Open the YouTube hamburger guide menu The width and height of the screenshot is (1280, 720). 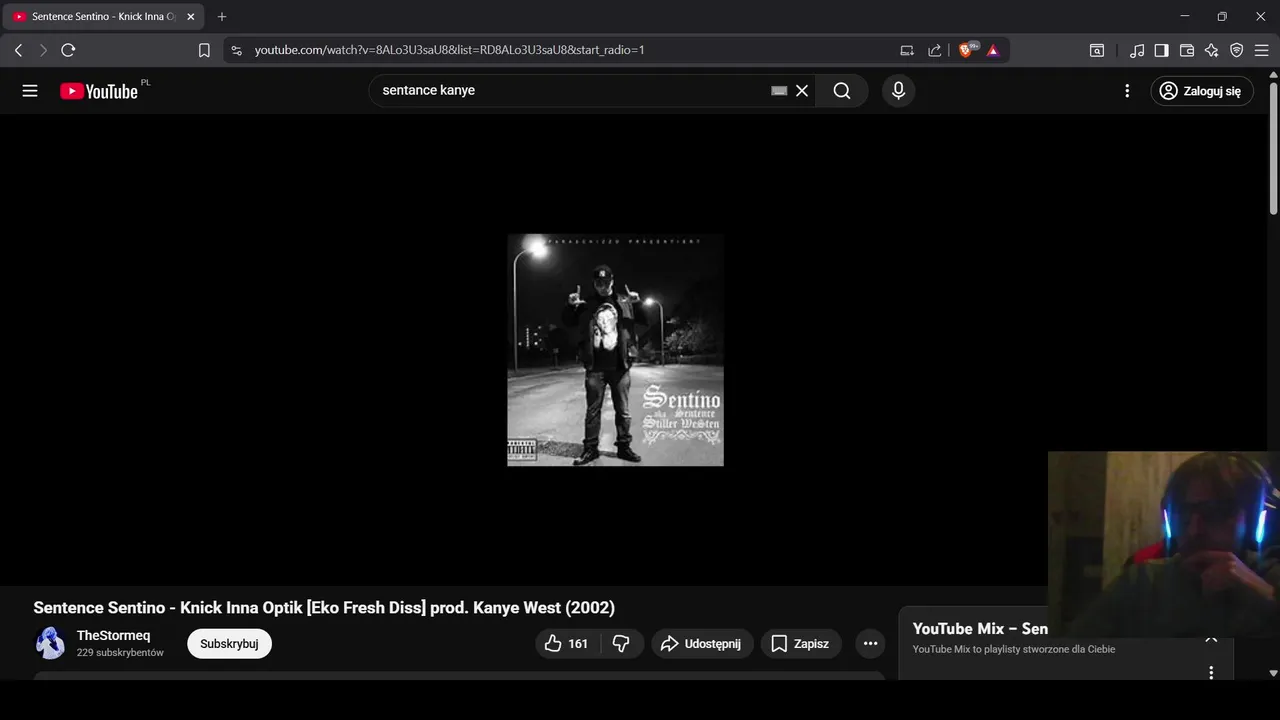30,91
